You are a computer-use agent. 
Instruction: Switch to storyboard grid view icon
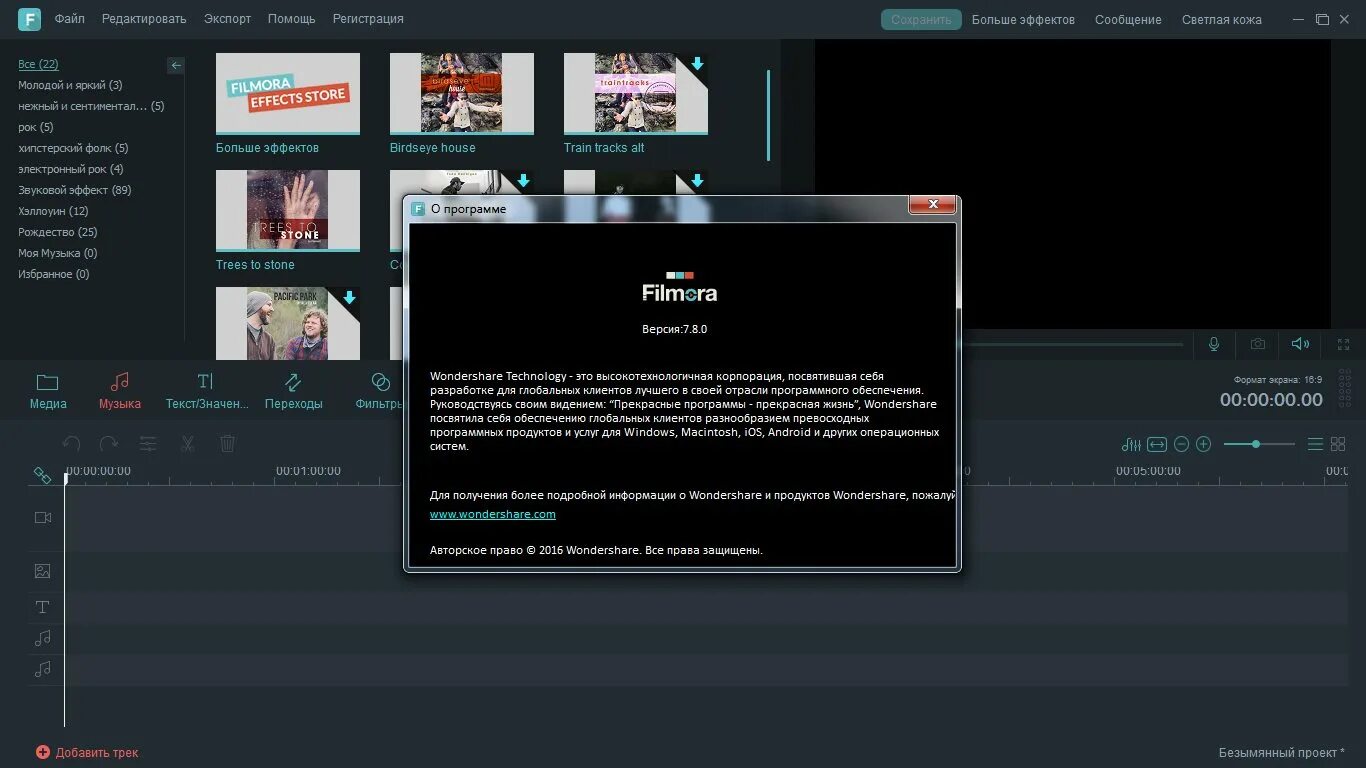[1338, 444]
